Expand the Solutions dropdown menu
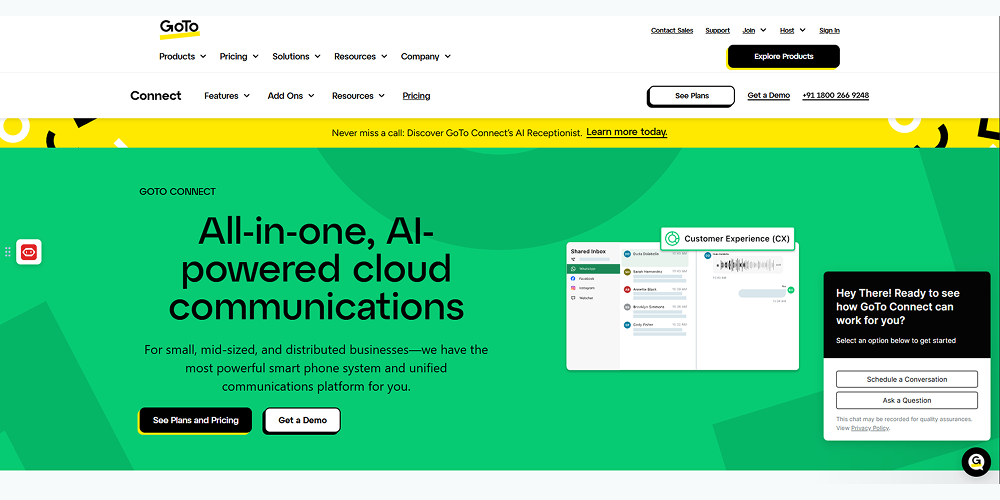 click(x=296, y=56)
